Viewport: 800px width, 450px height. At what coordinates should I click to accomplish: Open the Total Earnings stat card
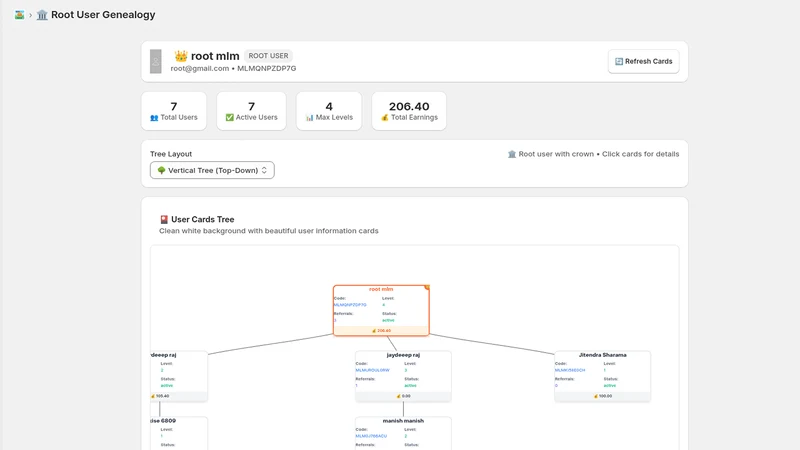pyautogui.click(x=409, y=111)
